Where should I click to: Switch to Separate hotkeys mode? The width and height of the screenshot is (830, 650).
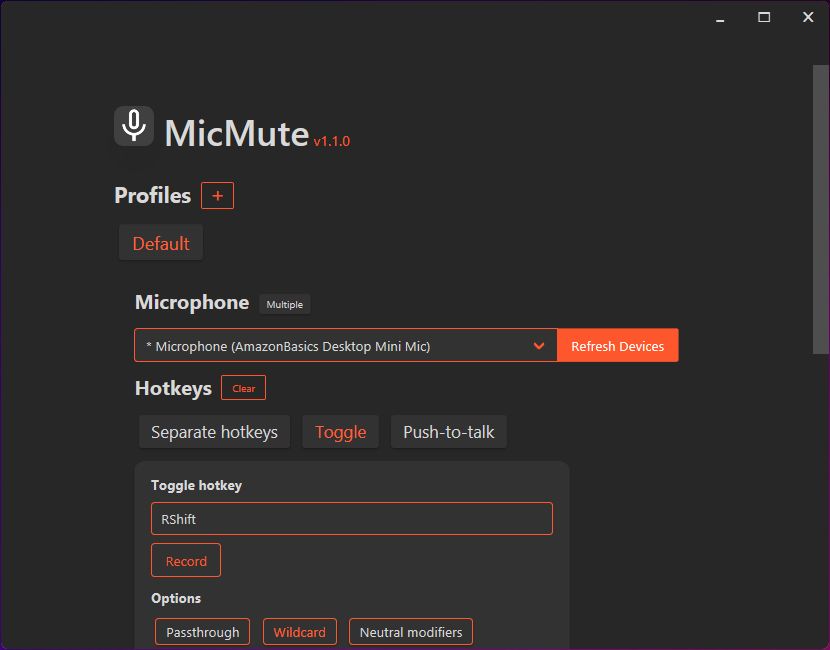click(x=214, y=431)
